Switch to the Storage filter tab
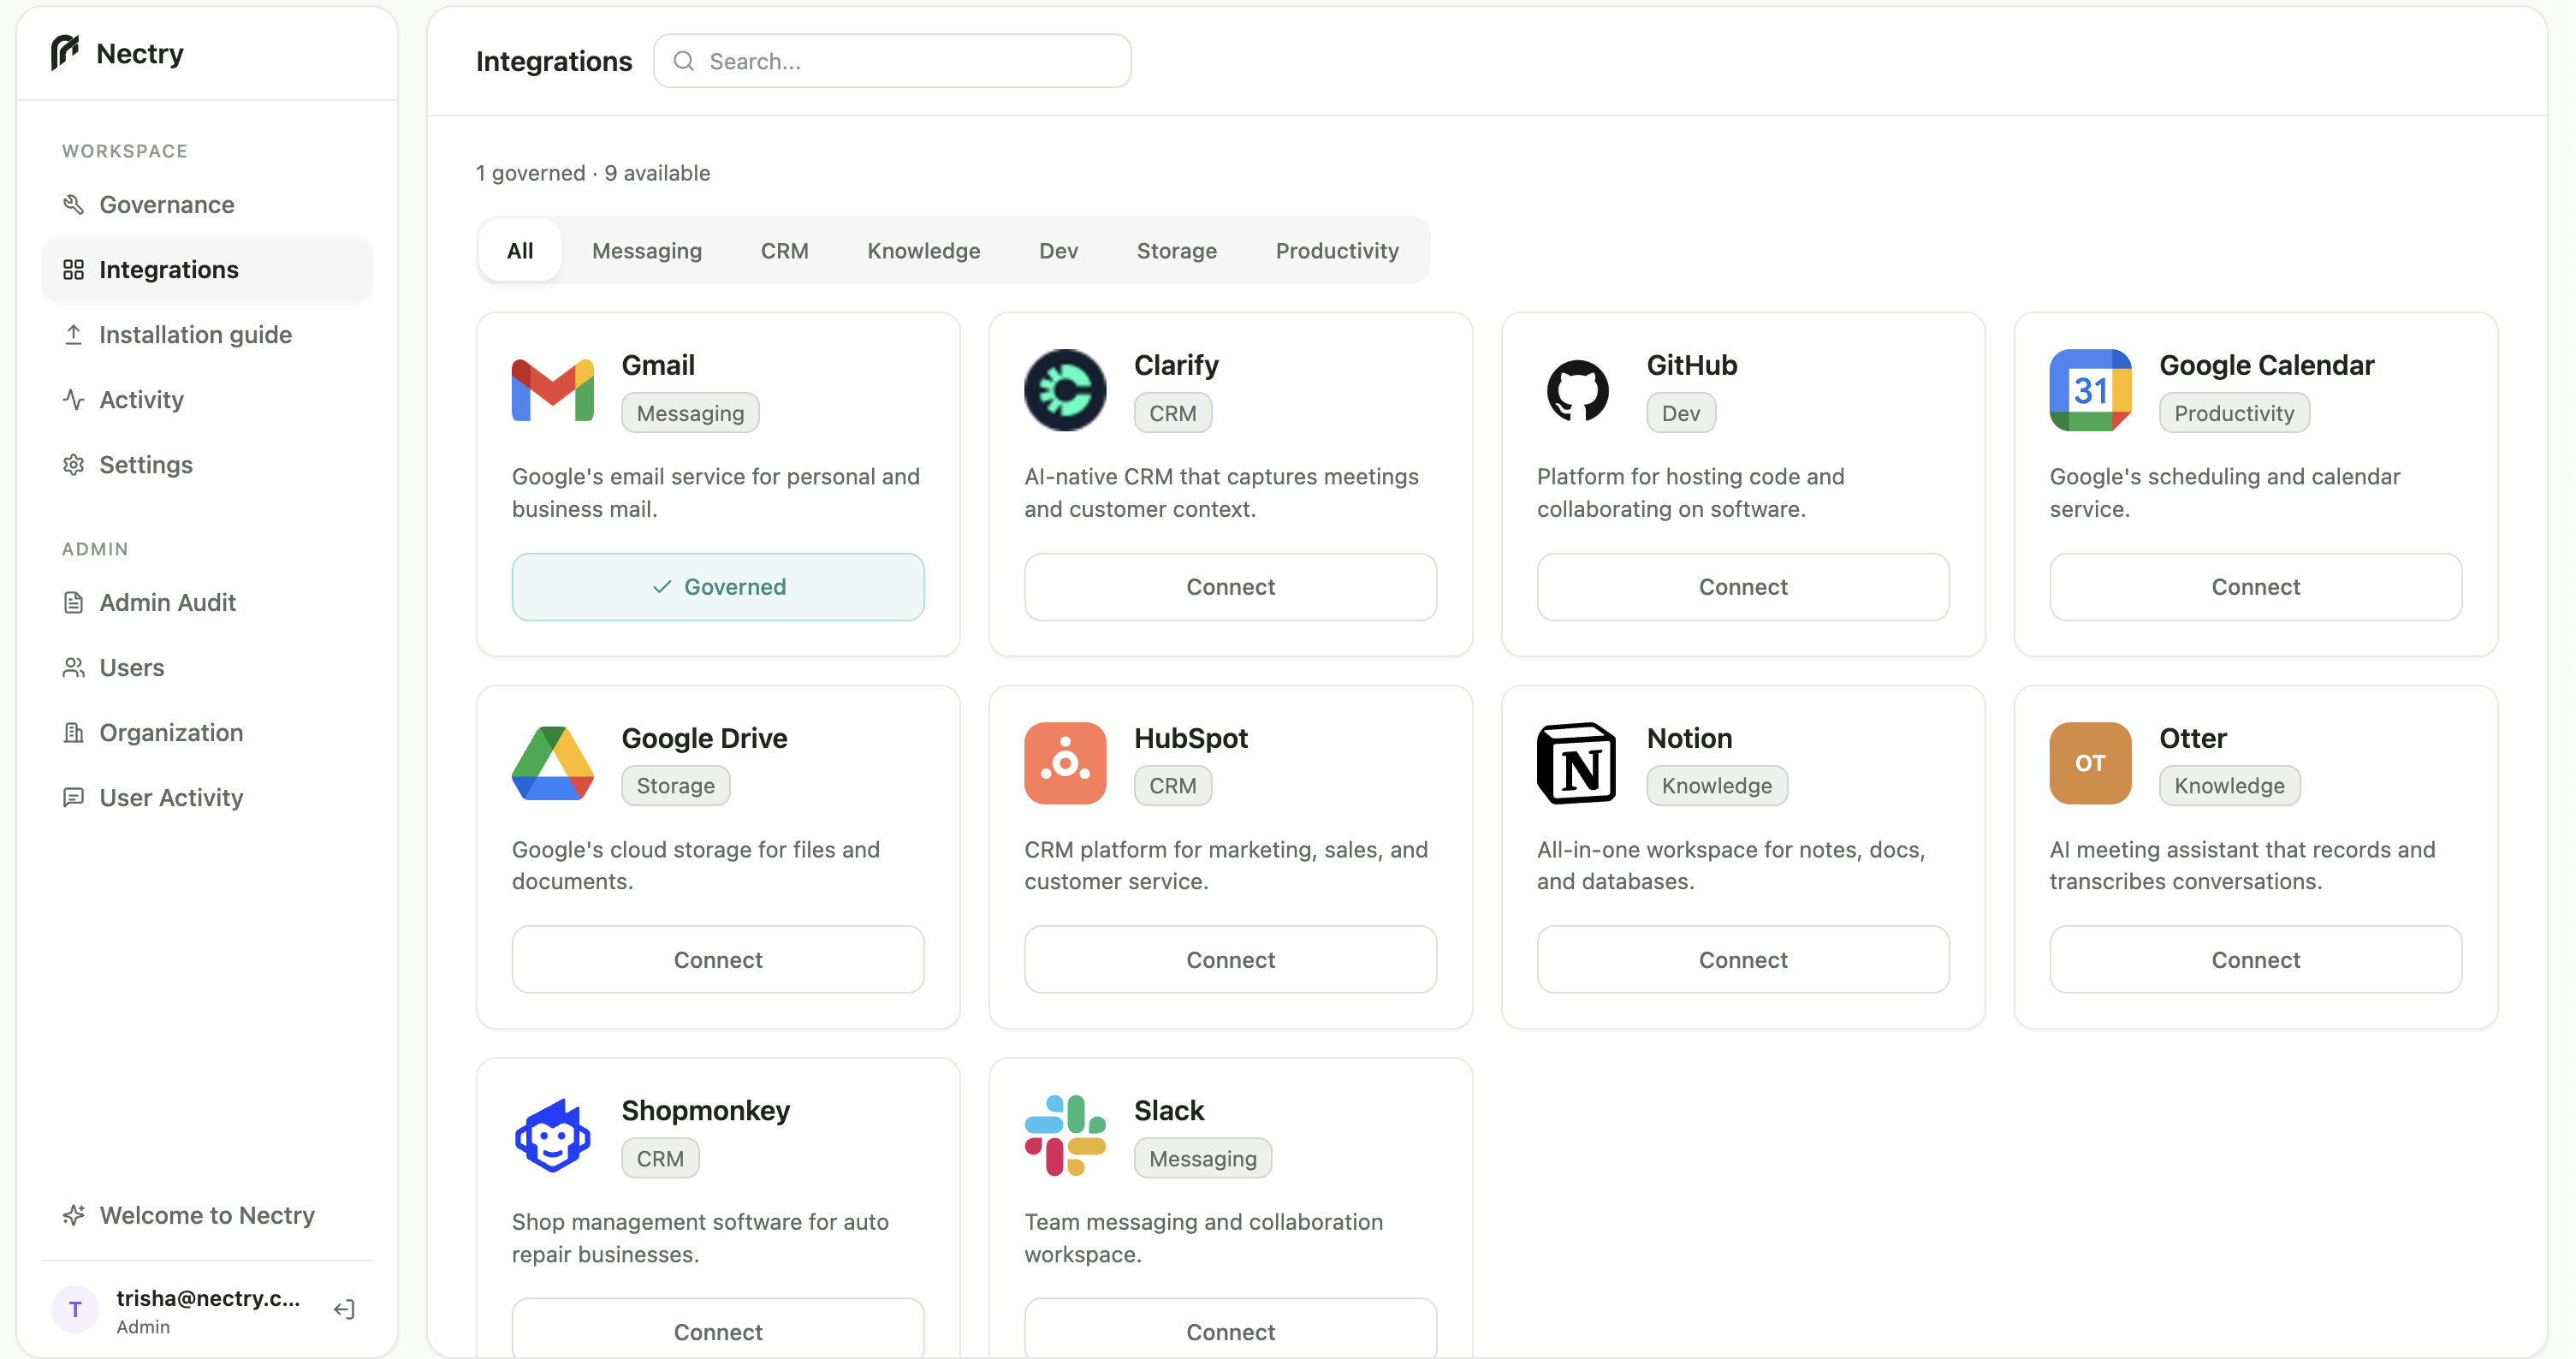 (x=1176, y=250)
